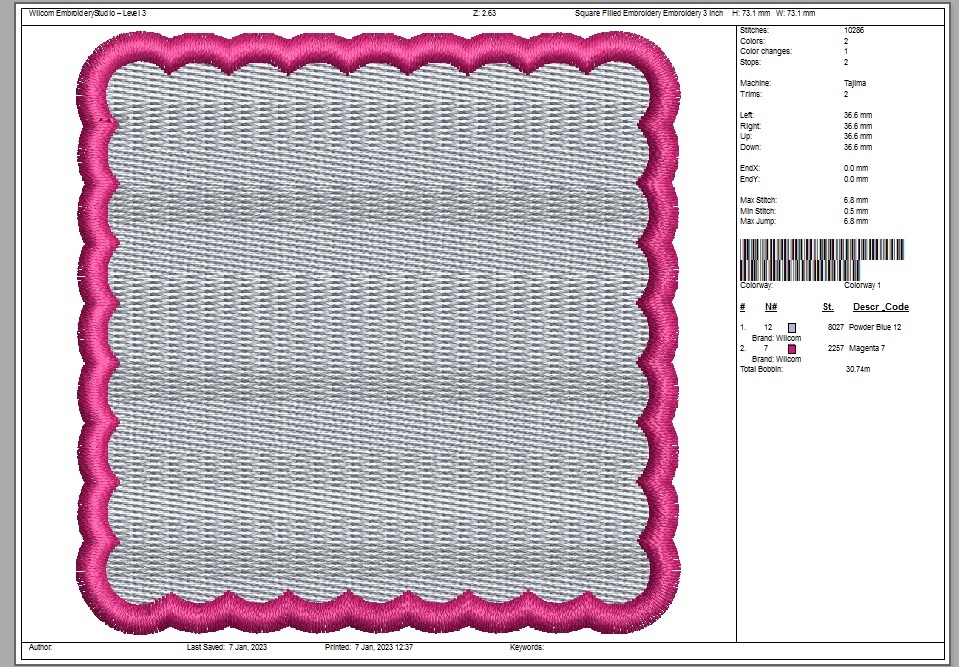The width and height of the screenshot is (959, 667).
Task: Click the embroidery design preview thumbnail
Action: [379, 333]
